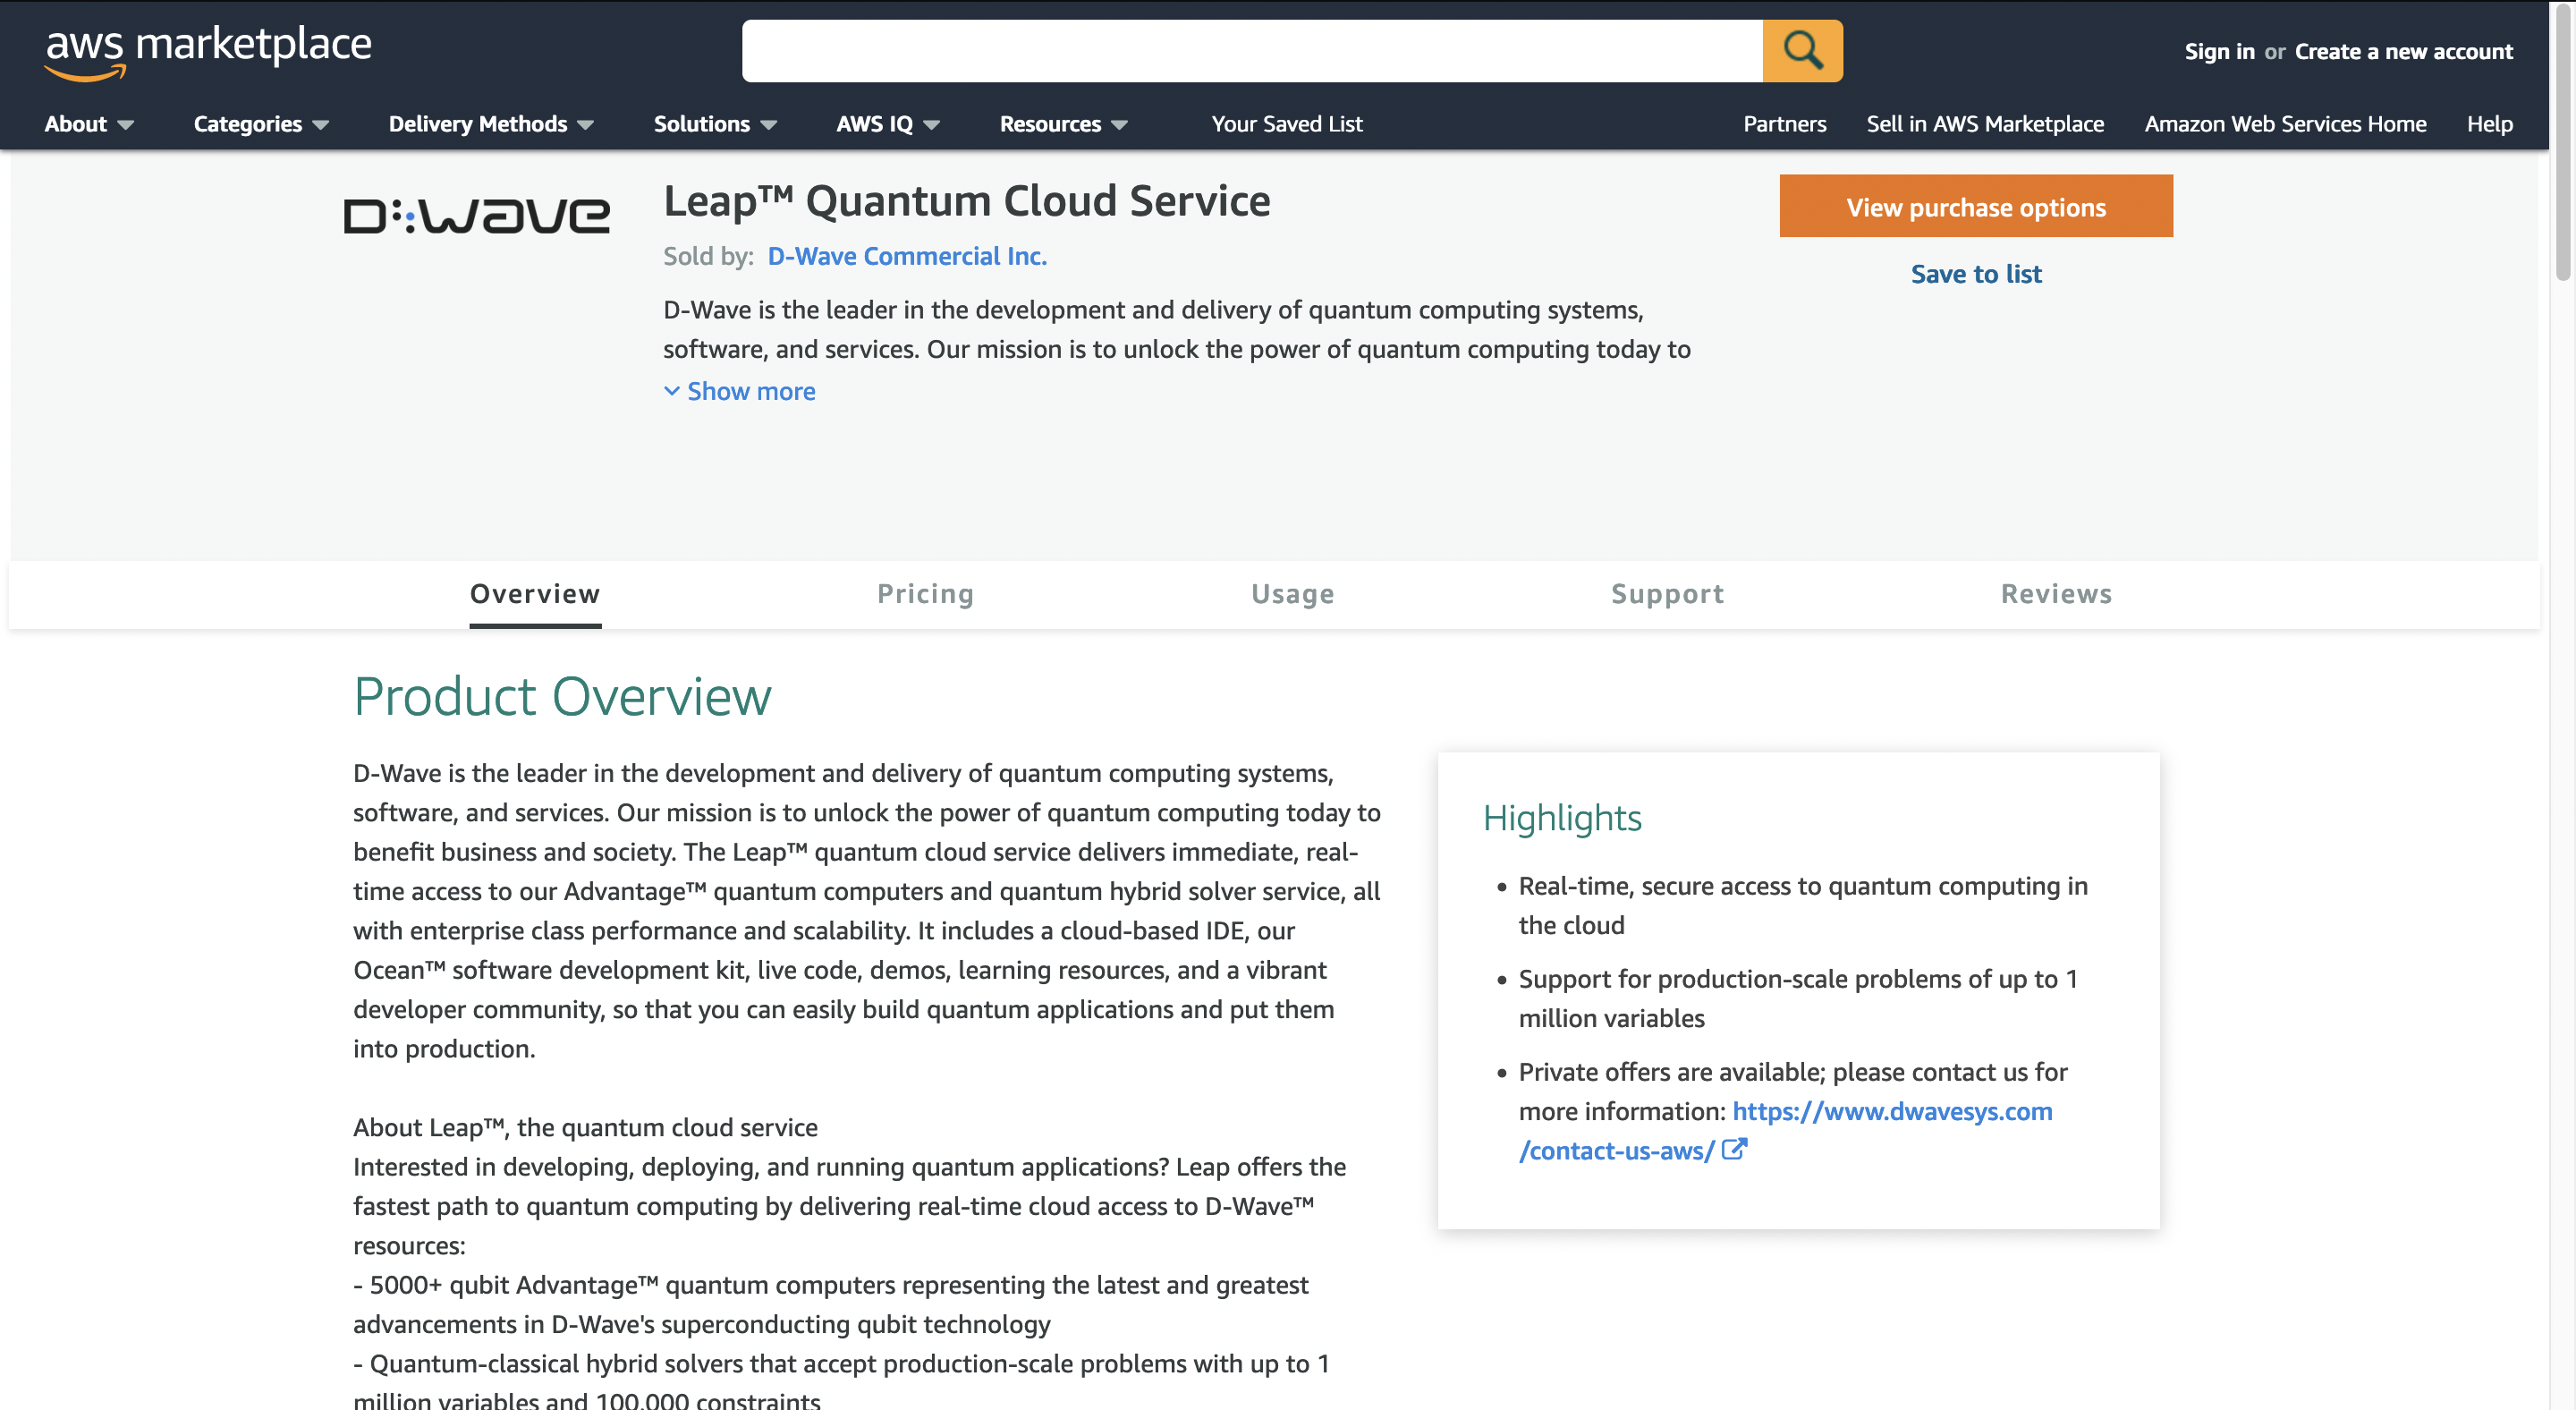This screenshot has height=1410, width=2576.
Task: Open the Categories dropdown menu
Action: (x=260, y=124)
